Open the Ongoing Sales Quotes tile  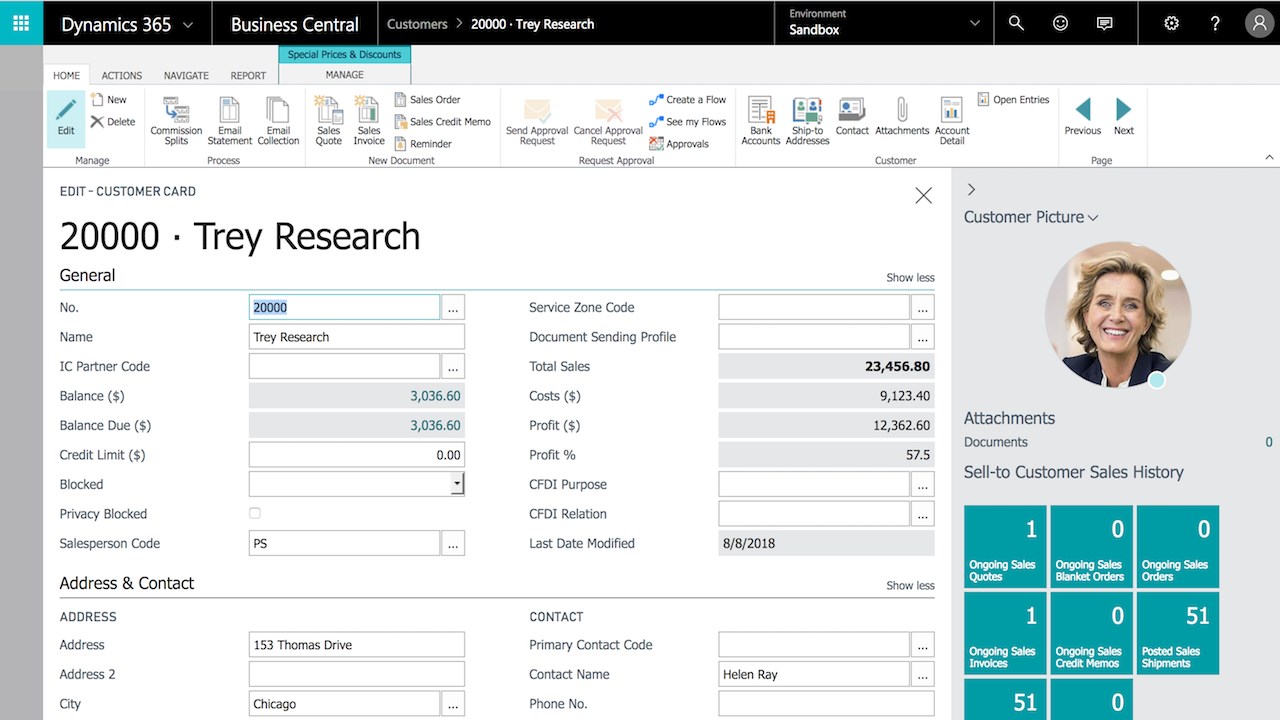[x=1005, y=546]
